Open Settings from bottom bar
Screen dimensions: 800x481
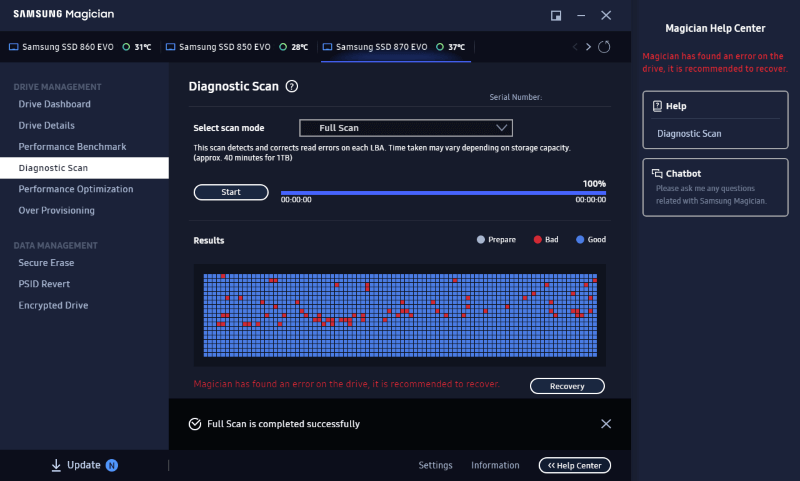tap(435, 465)
